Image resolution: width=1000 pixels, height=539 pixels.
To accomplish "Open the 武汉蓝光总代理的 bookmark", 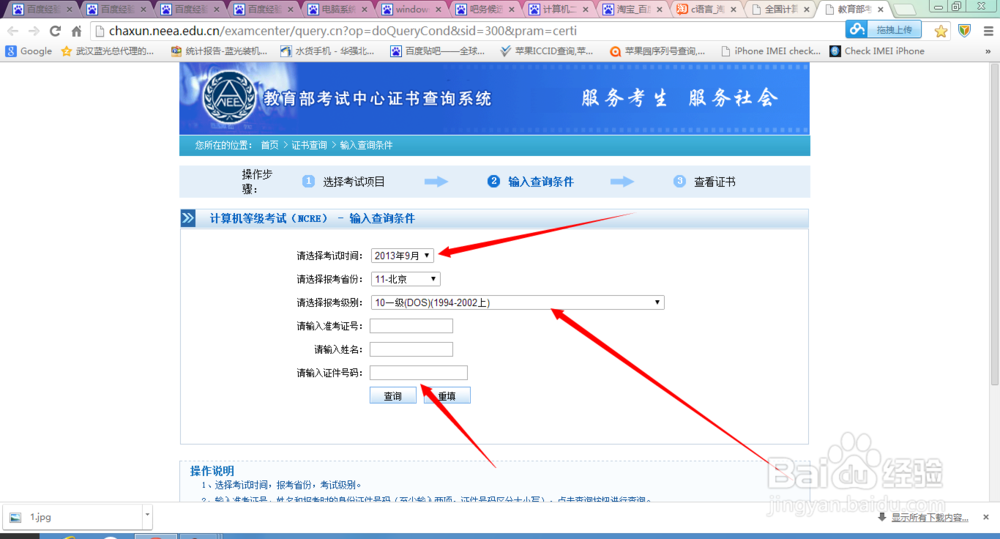I will 107,51.
